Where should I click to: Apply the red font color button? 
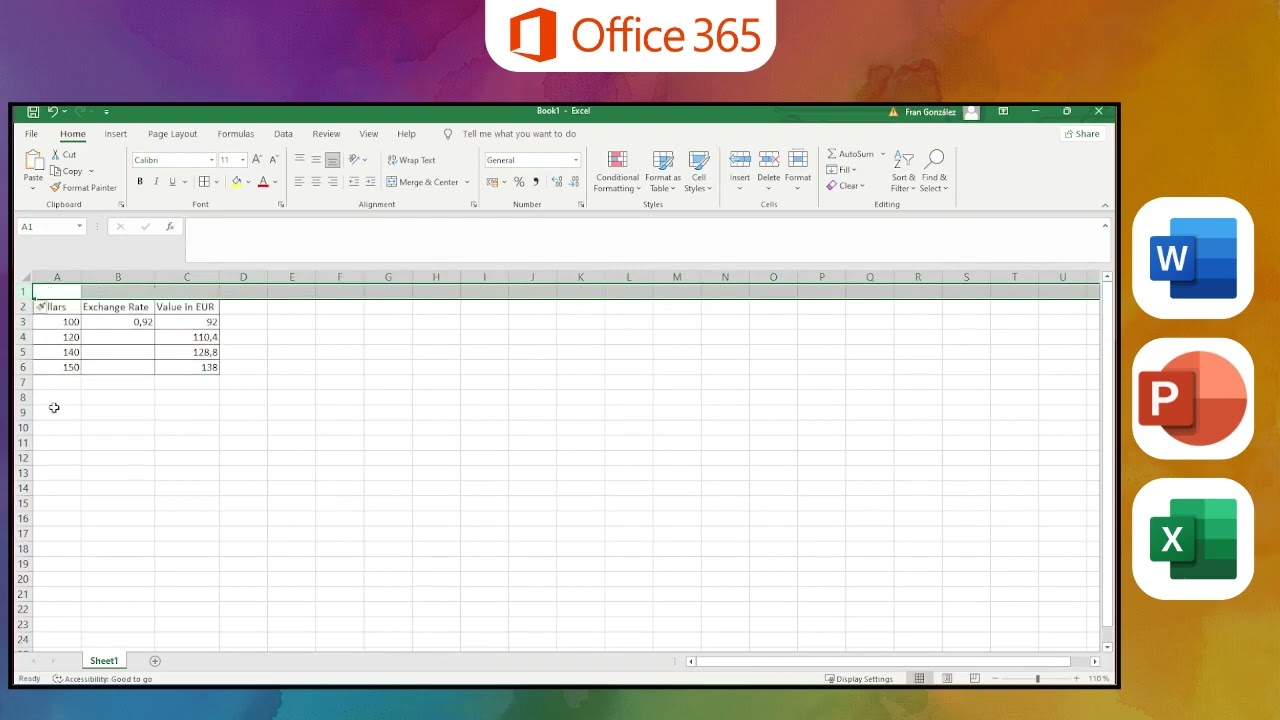pos(263,182)
